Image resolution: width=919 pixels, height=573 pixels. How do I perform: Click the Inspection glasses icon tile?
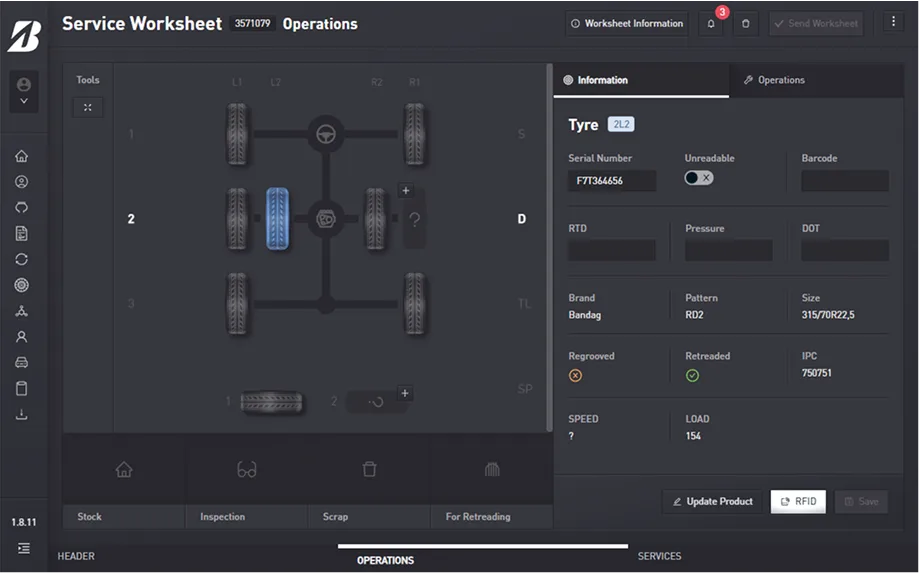247,469
